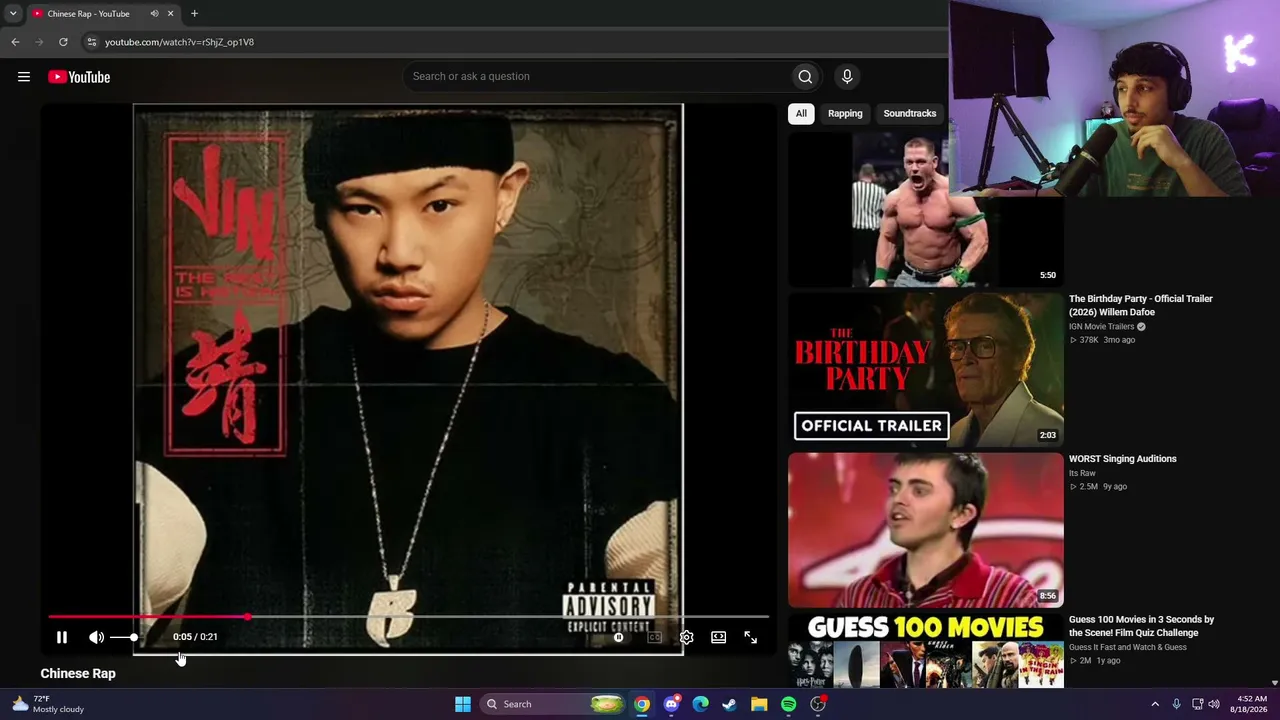Open the OBS Studio taskbar icon
The height and width of the screenshot is (720, 1280).
point(818,704)
